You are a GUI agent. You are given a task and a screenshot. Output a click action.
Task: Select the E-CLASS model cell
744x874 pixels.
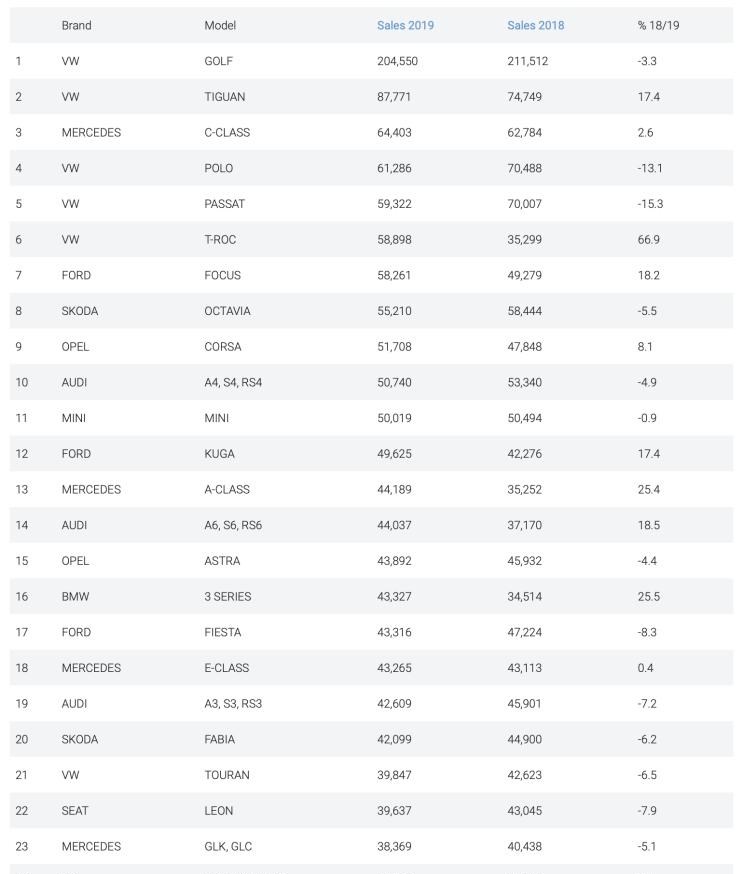(x=227, y=667)
